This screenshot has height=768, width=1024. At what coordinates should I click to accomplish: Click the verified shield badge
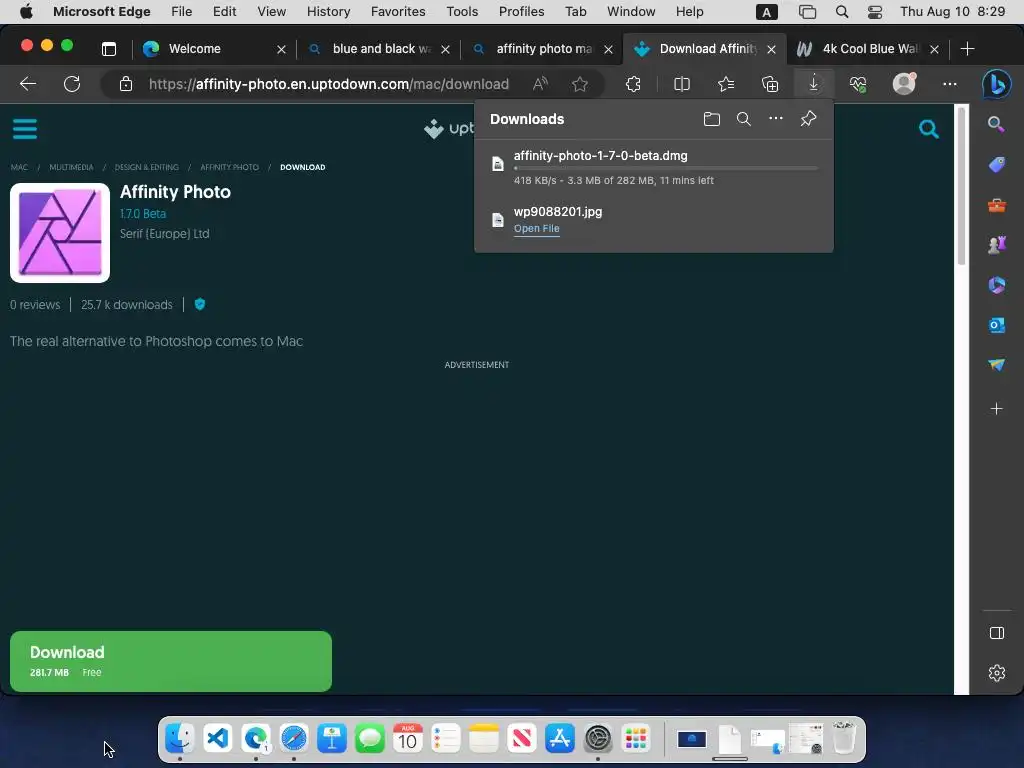coord(200,304)
